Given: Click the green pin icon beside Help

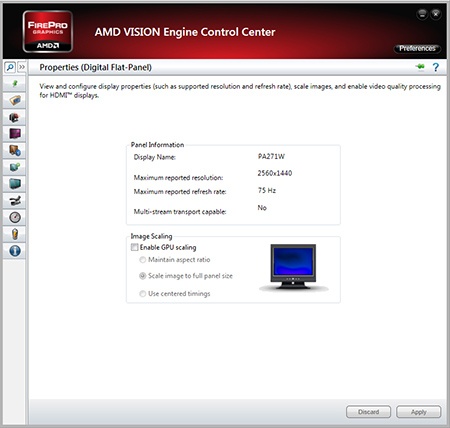Looking at the screenshot, I should pyautogui.click(x=420, y=67).
